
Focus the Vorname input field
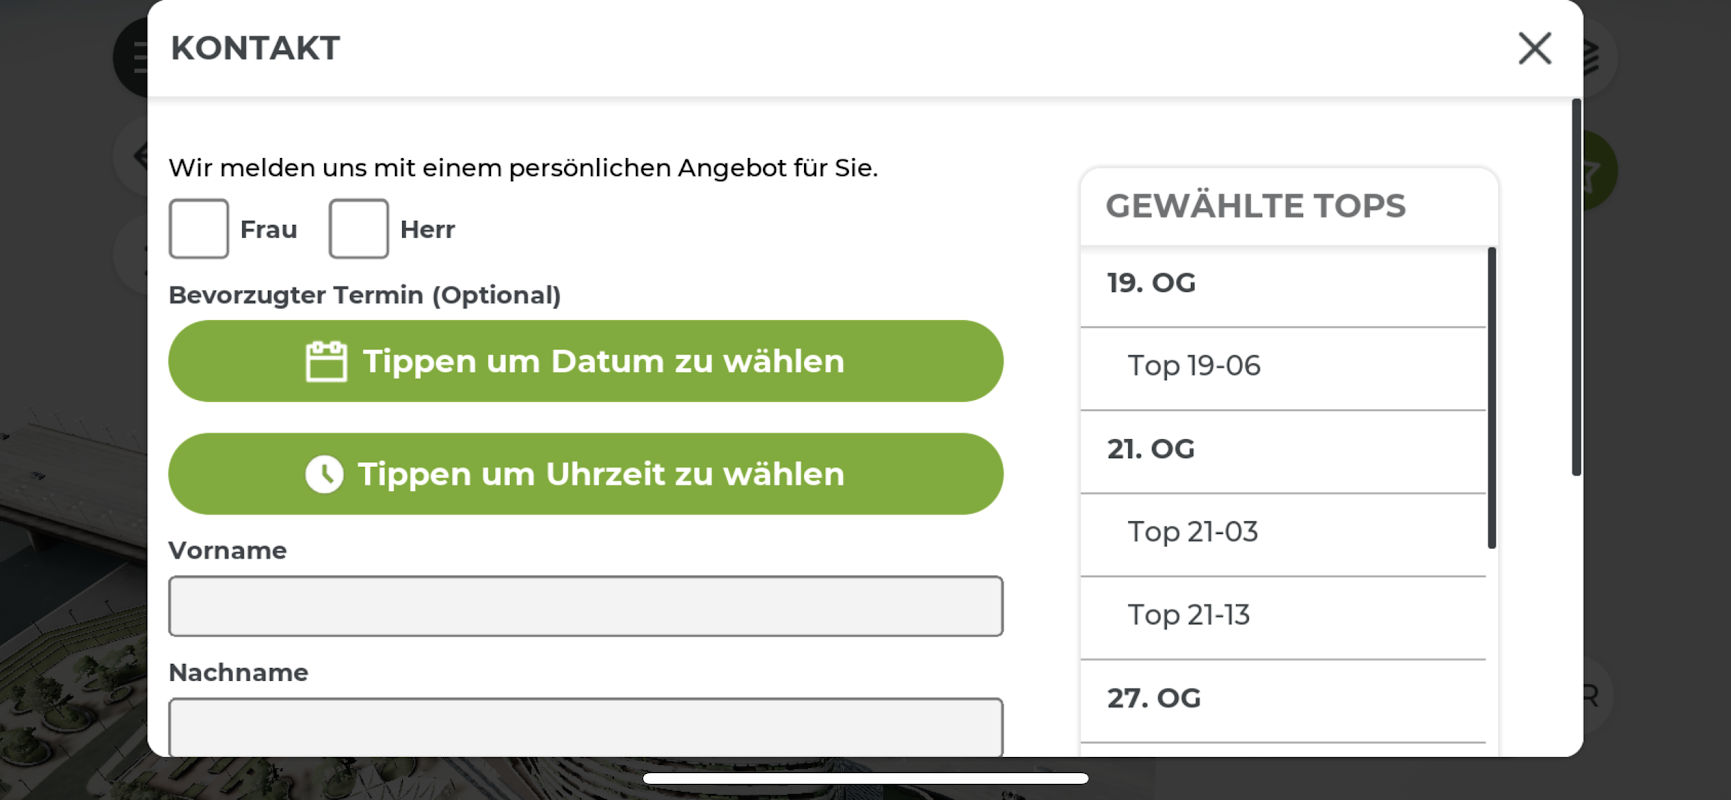[x=585, y=606]
